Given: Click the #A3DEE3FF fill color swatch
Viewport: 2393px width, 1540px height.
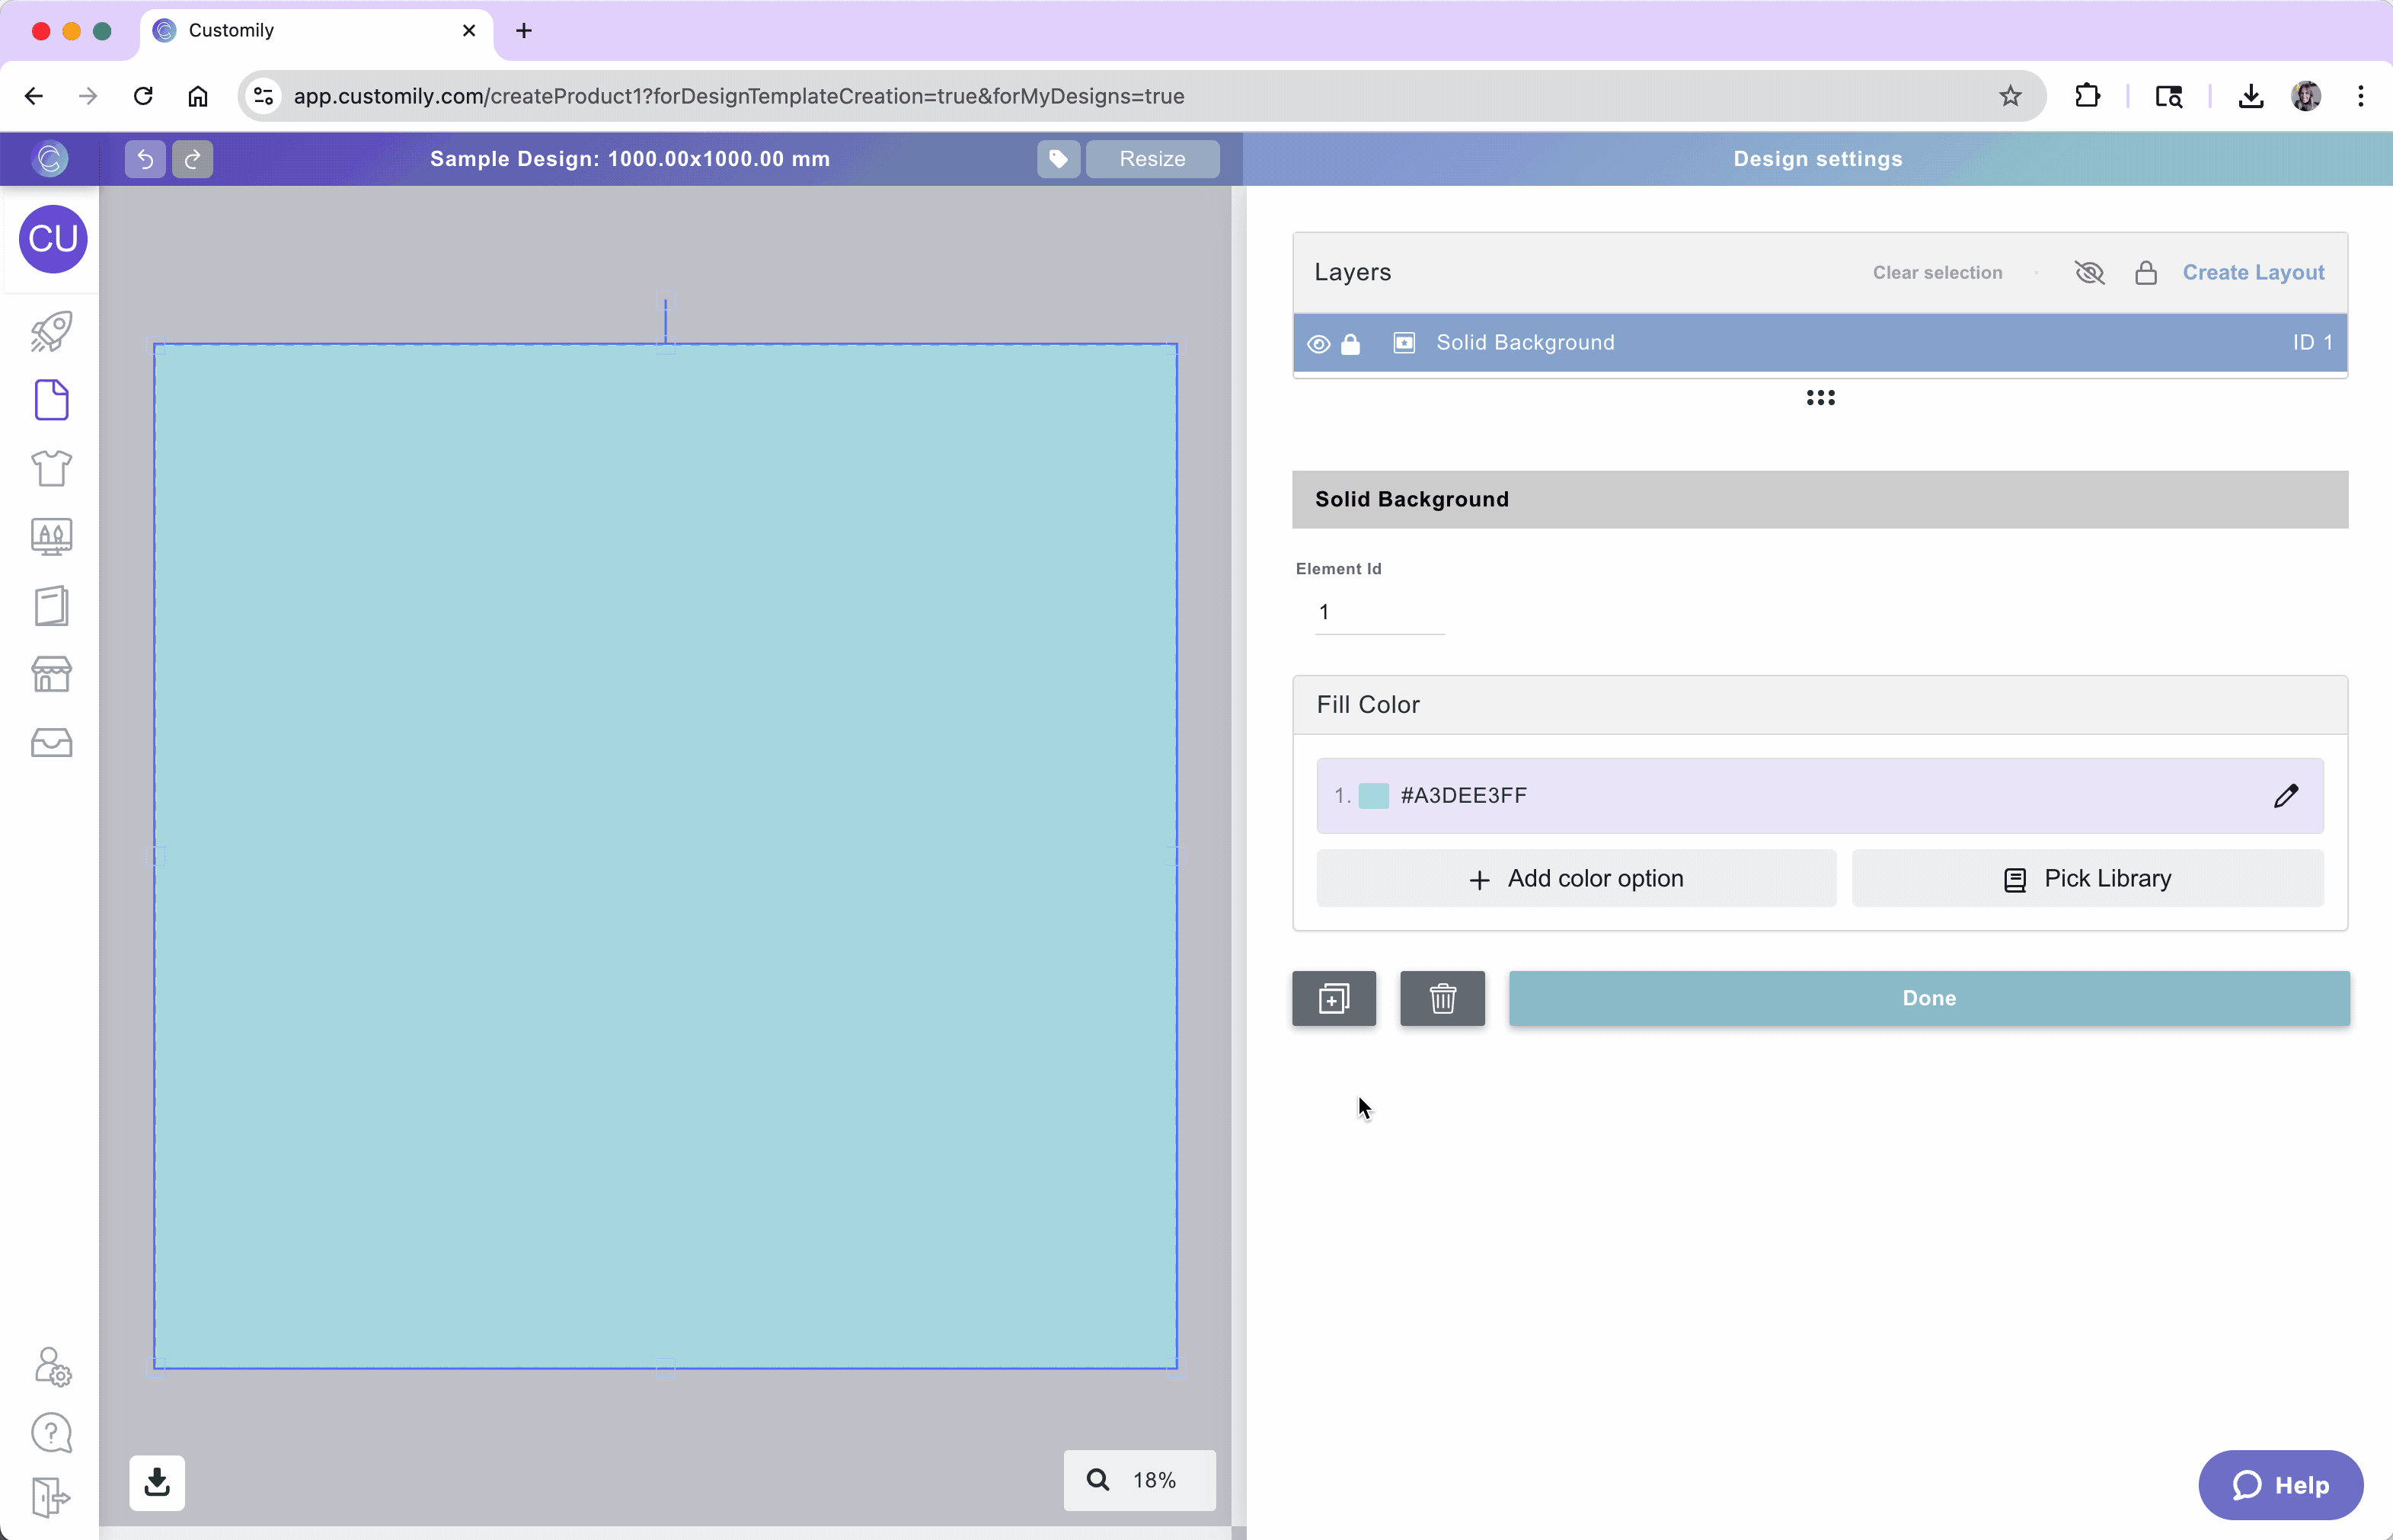Looking at the screenshot, I should (1374, 795).
